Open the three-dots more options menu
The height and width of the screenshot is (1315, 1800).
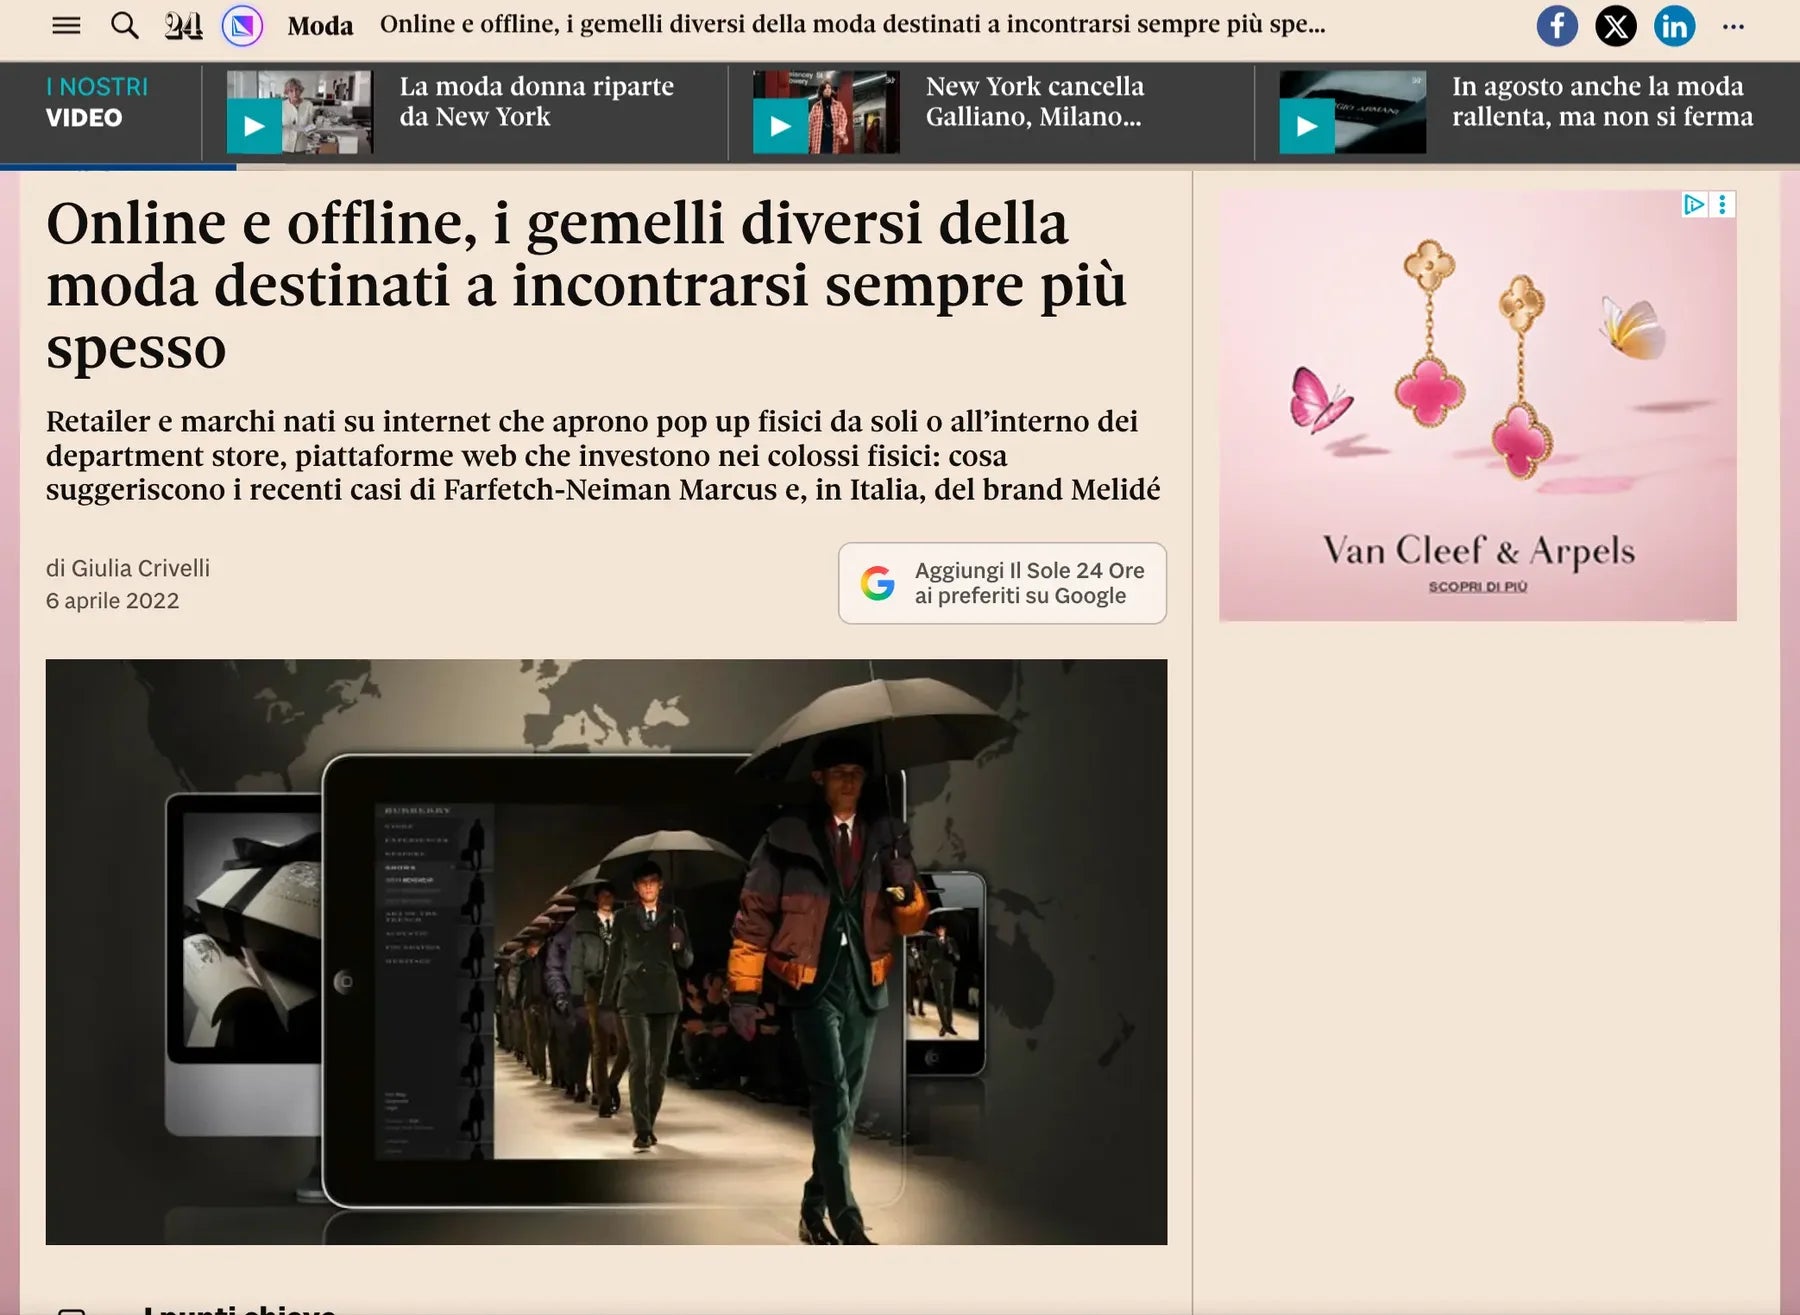click(1733, 27)
